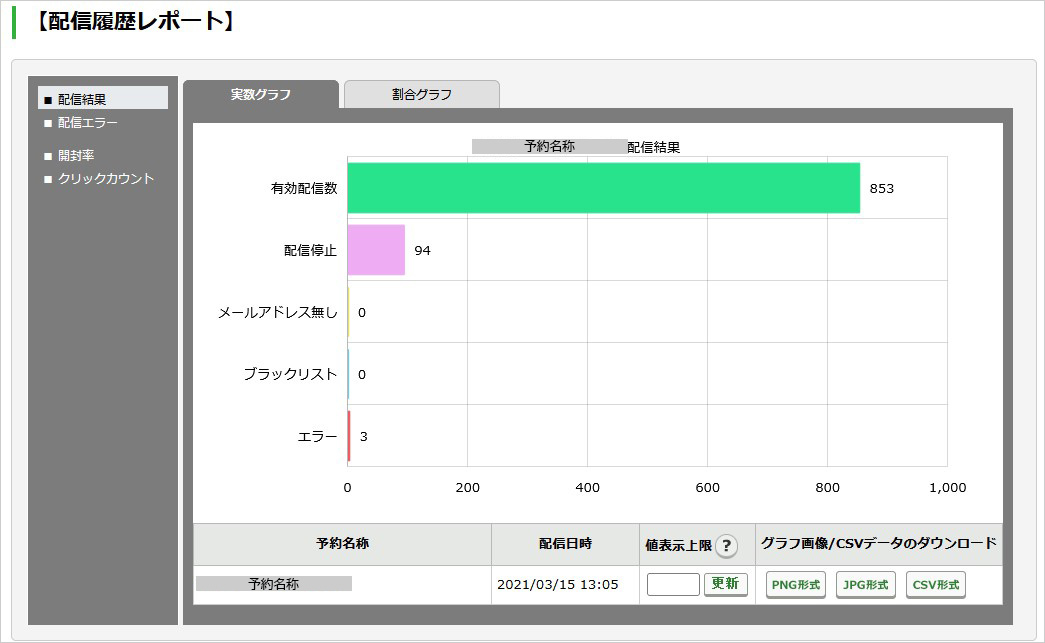Click the 1,000 x-axis tick label
The image size is (1045, 643).
point(947,488)
